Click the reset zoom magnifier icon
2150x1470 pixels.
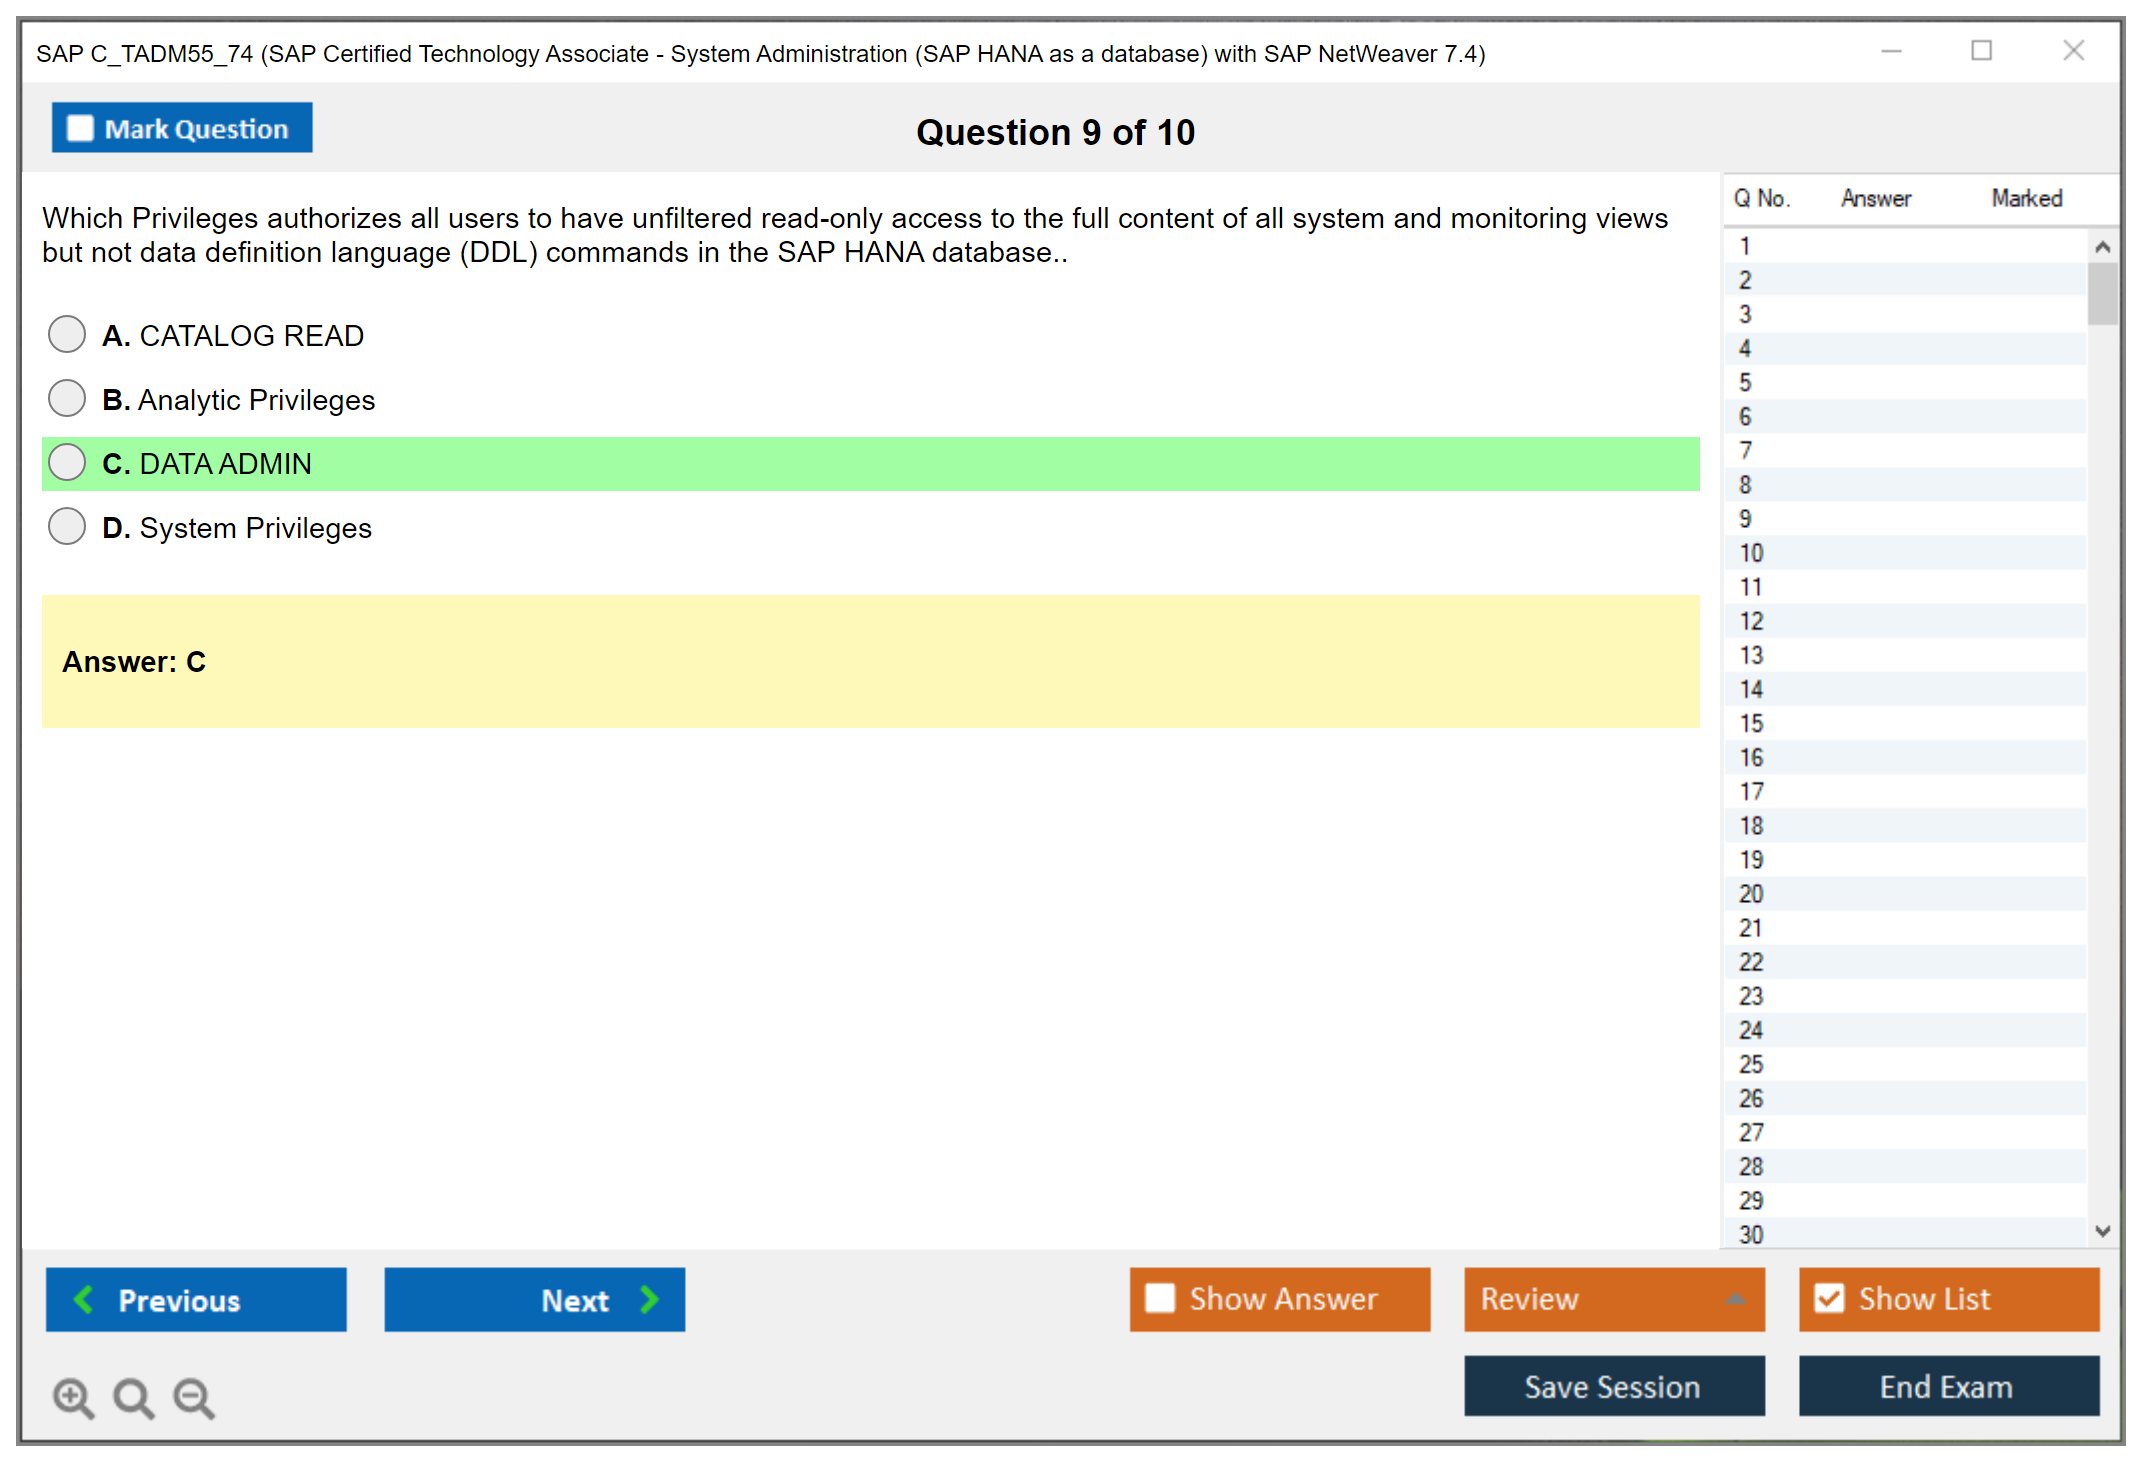pos(133,1397)
